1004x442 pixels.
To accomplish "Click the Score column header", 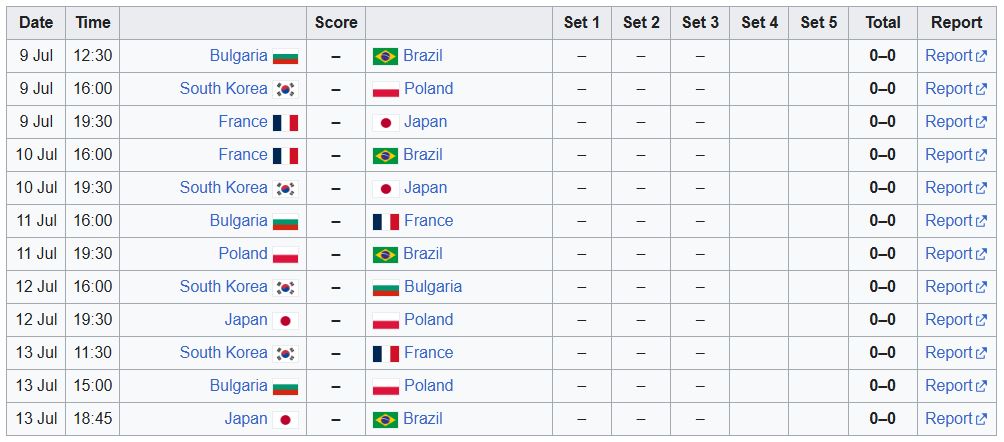I will (x=336, y=22).
